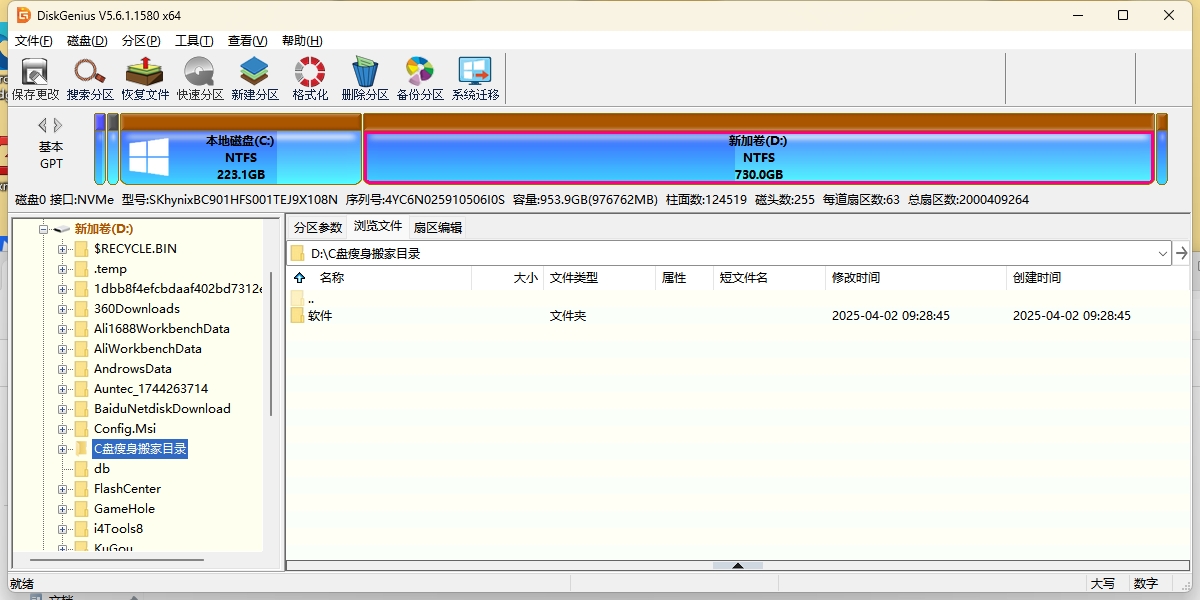Image resolution: width=1200 pixels, height=600 pixels.
Task: Expand the BaiduNetdiskDownload folder node
Action: [62, 409]
